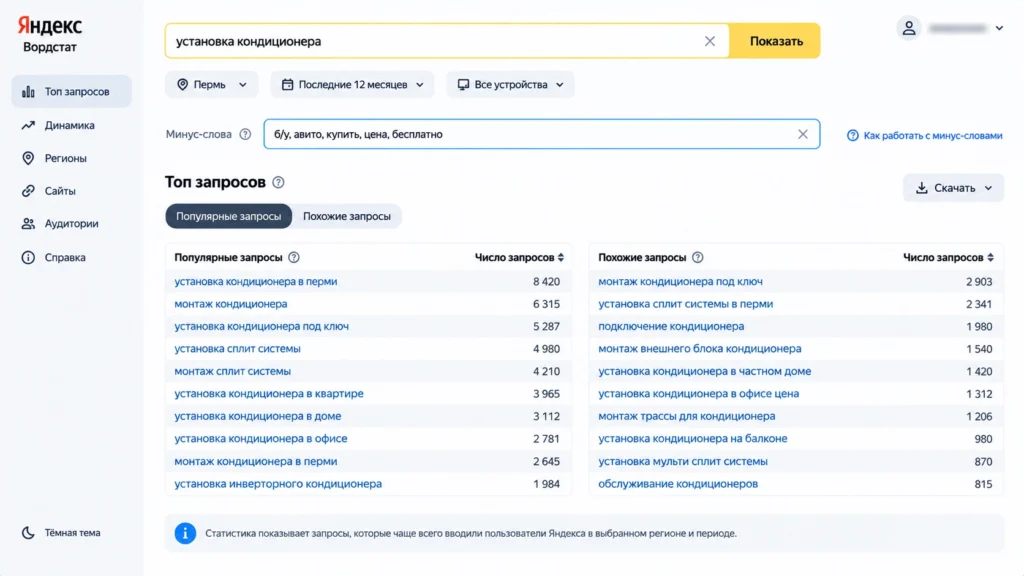1024x576 pixels.
Task: Open query обслуживание кондиционеров
Action: tap(678, 484)
